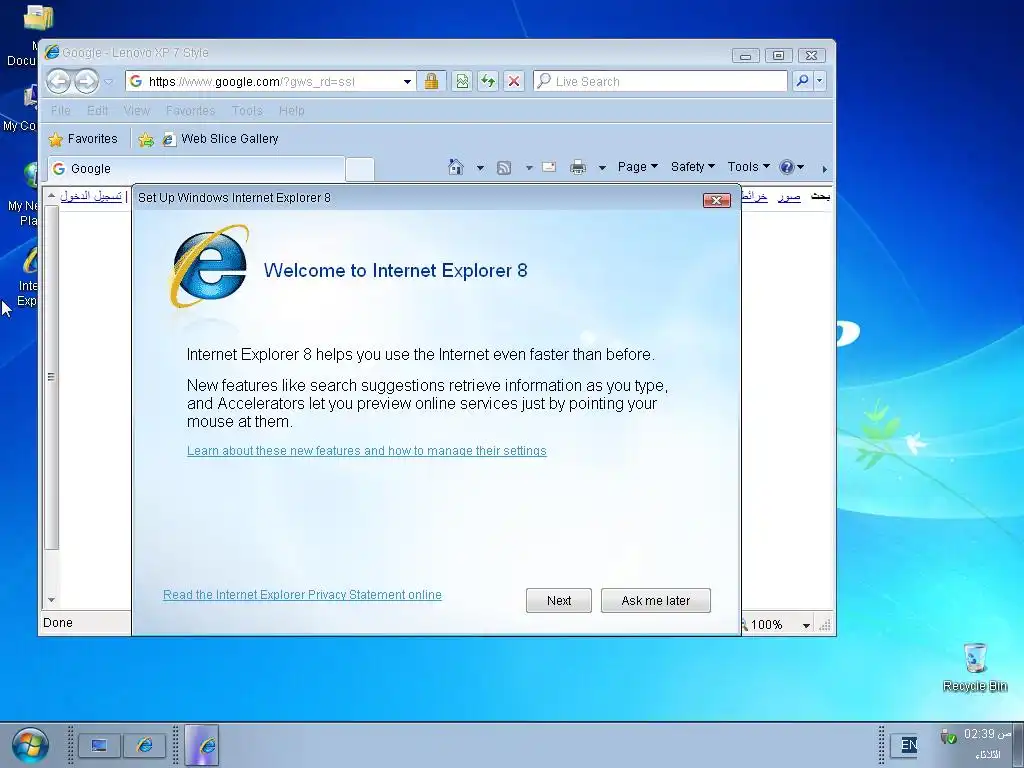Click the Compatibility View icon

click(462, 82)
